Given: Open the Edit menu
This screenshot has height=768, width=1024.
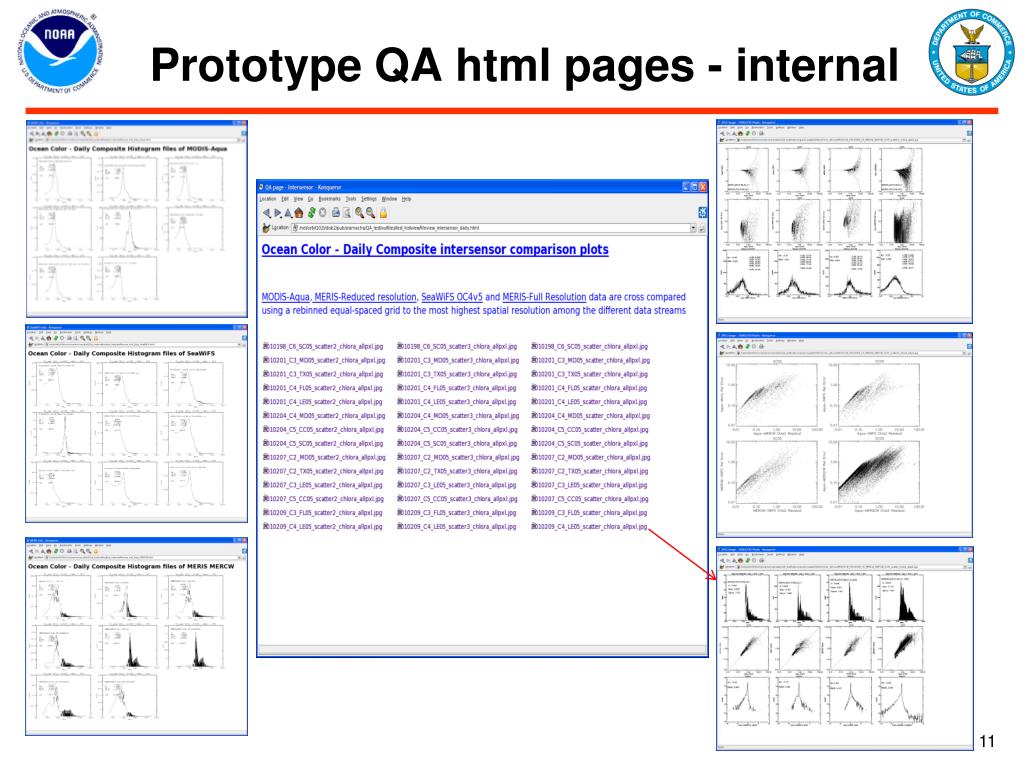Looking at the screenshot, I should [285, 199].
